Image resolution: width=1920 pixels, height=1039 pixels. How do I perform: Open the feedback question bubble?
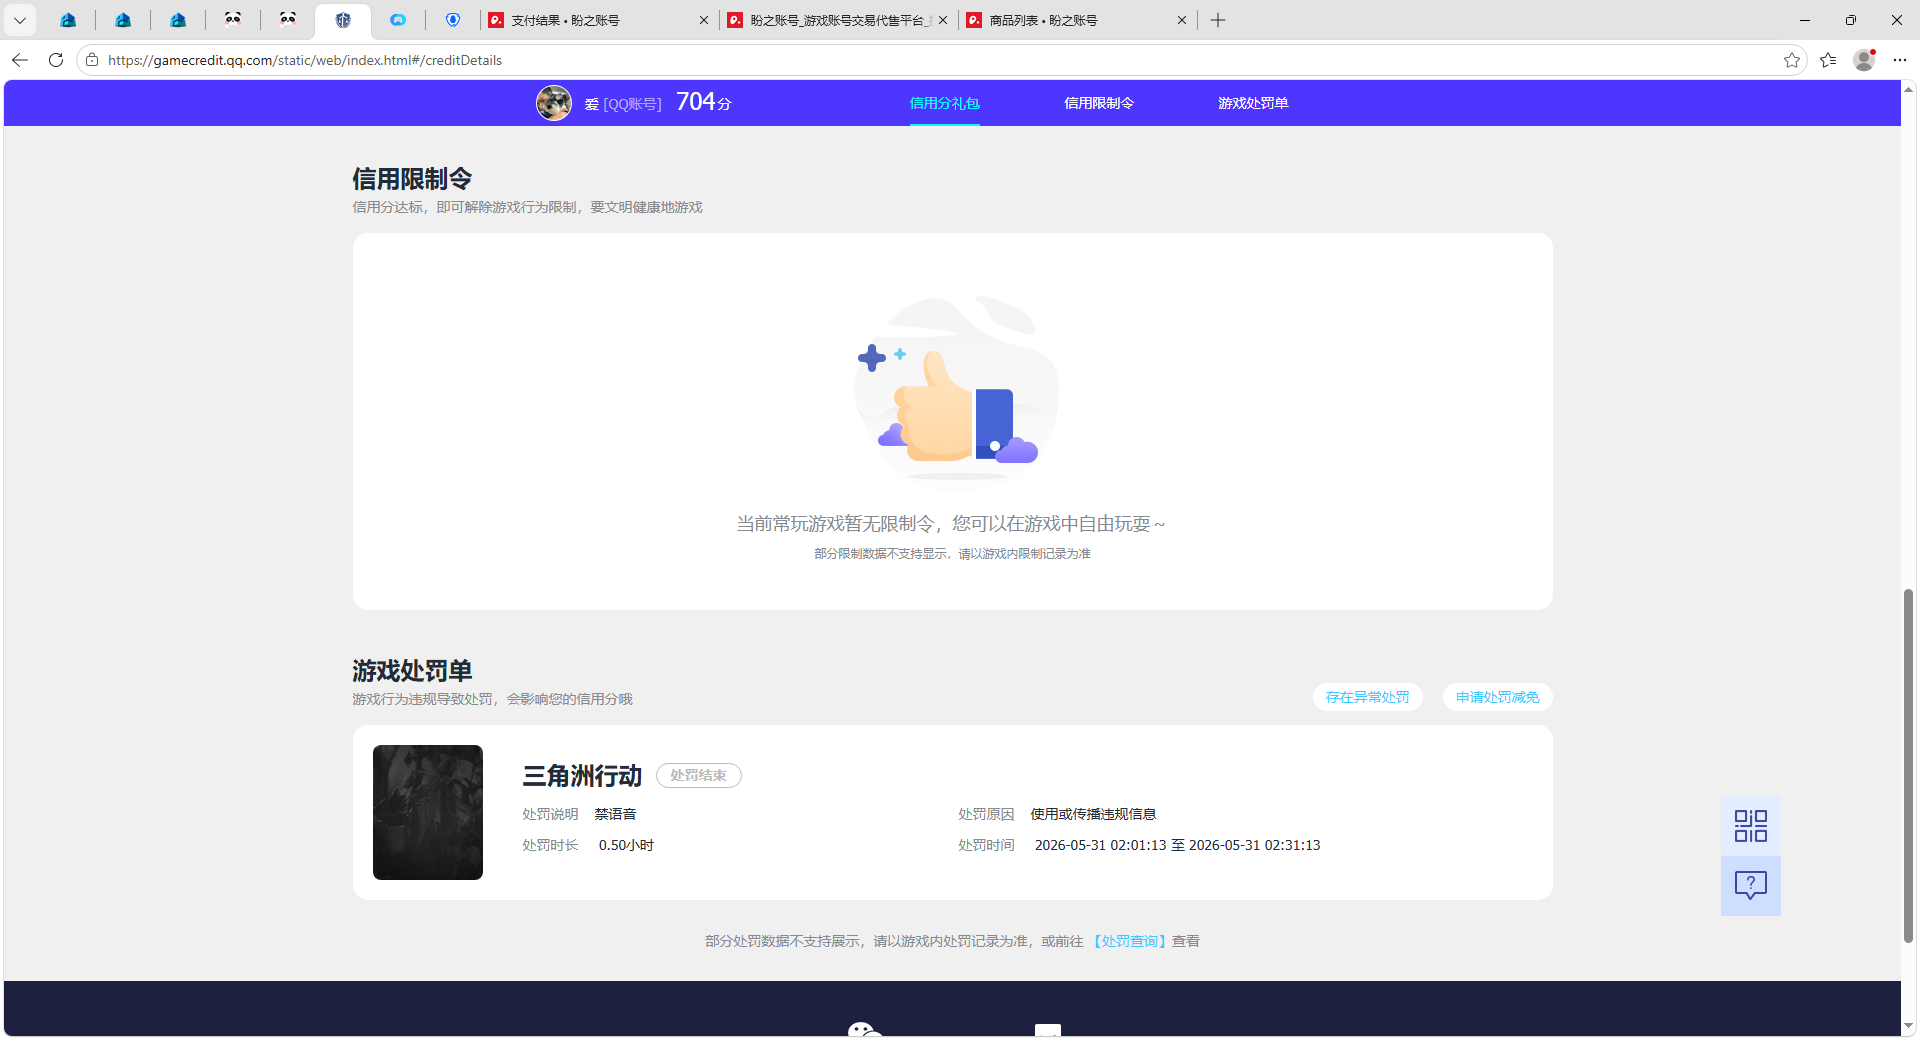[1751, 886]
